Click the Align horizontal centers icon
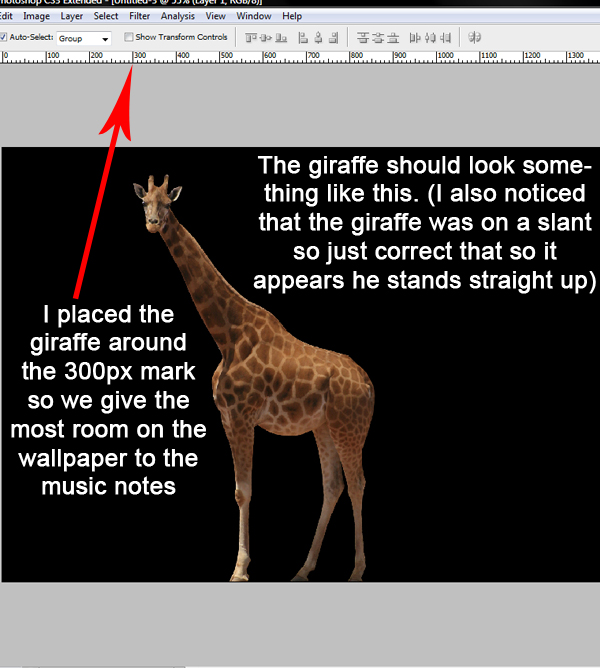 (318, 38)
